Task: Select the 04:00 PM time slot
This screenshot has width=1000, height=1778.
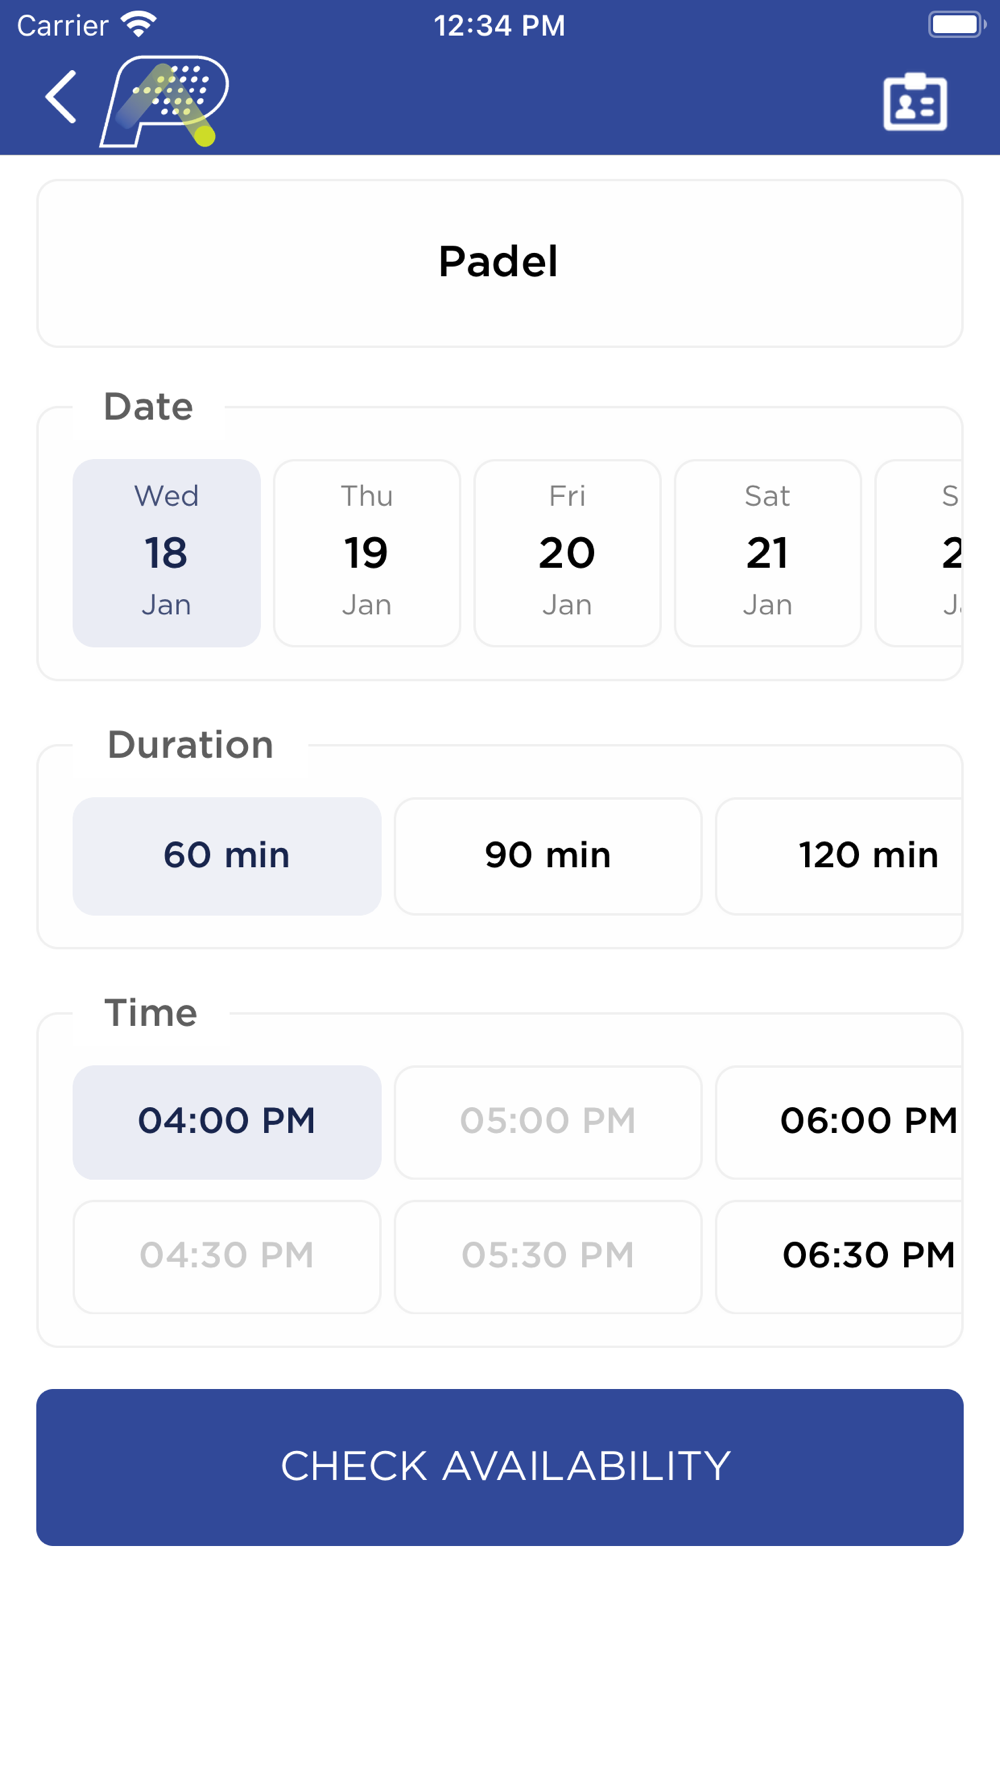Action: pyautogui.click(x=227, y=1121)
